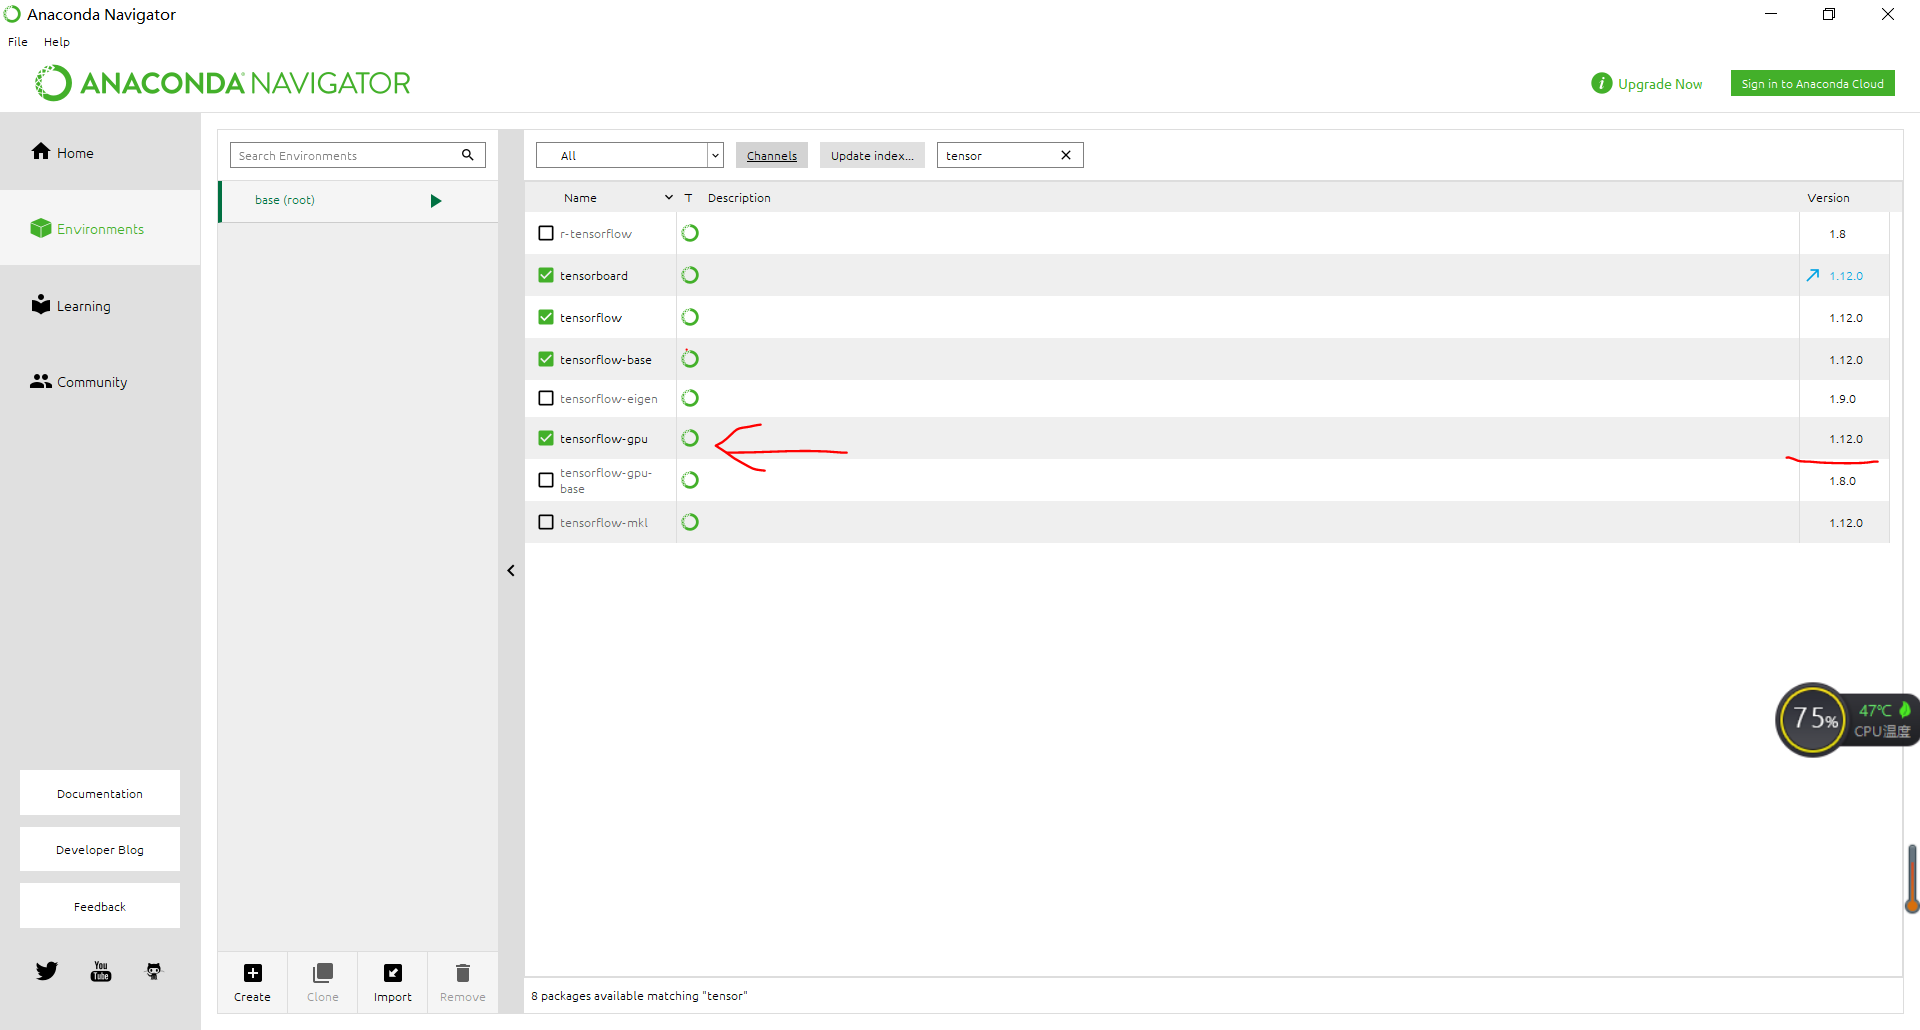Collapse the environments panel chevron

coord(511,570)
